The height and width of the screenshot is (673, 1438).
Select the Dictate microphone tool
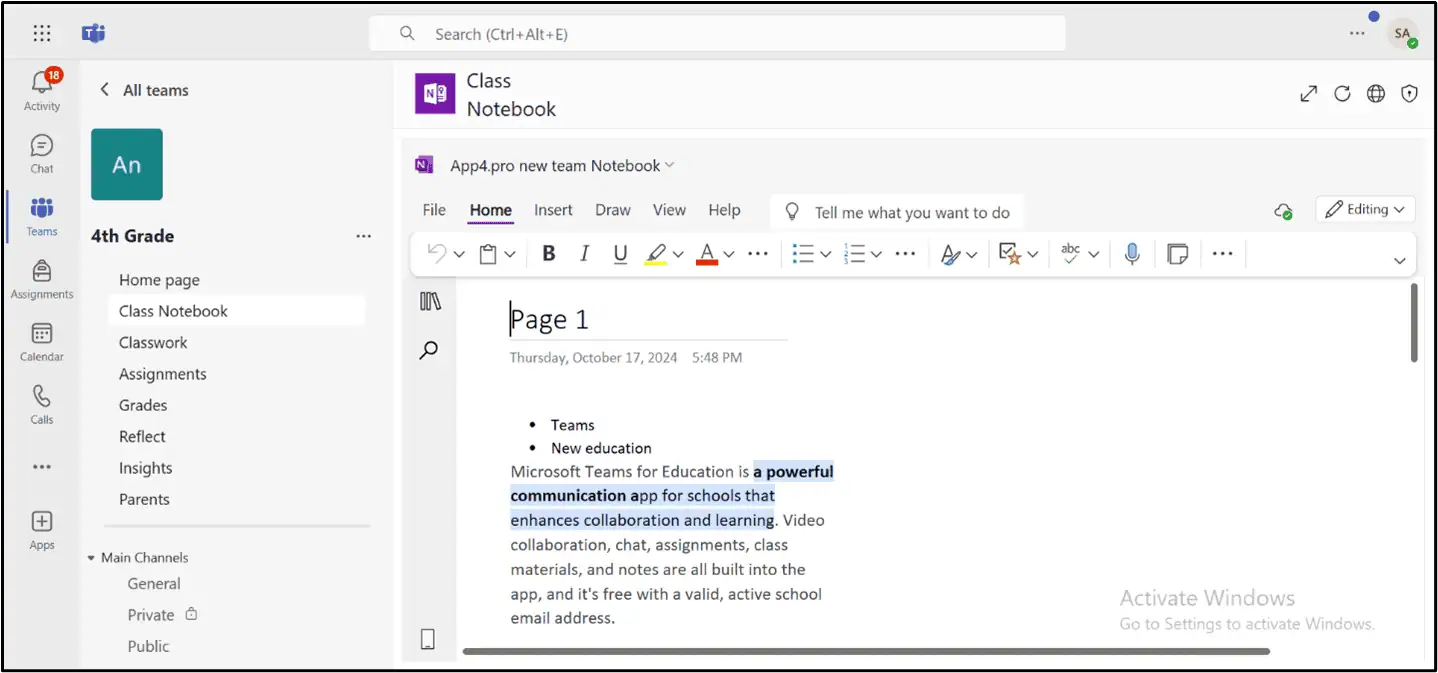(x=1131, y=253)
